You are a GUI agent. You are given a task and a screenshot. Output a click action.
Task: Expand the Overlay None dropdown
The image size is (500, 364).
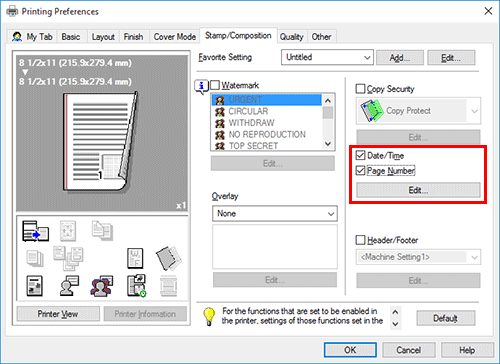coord(275,214)
